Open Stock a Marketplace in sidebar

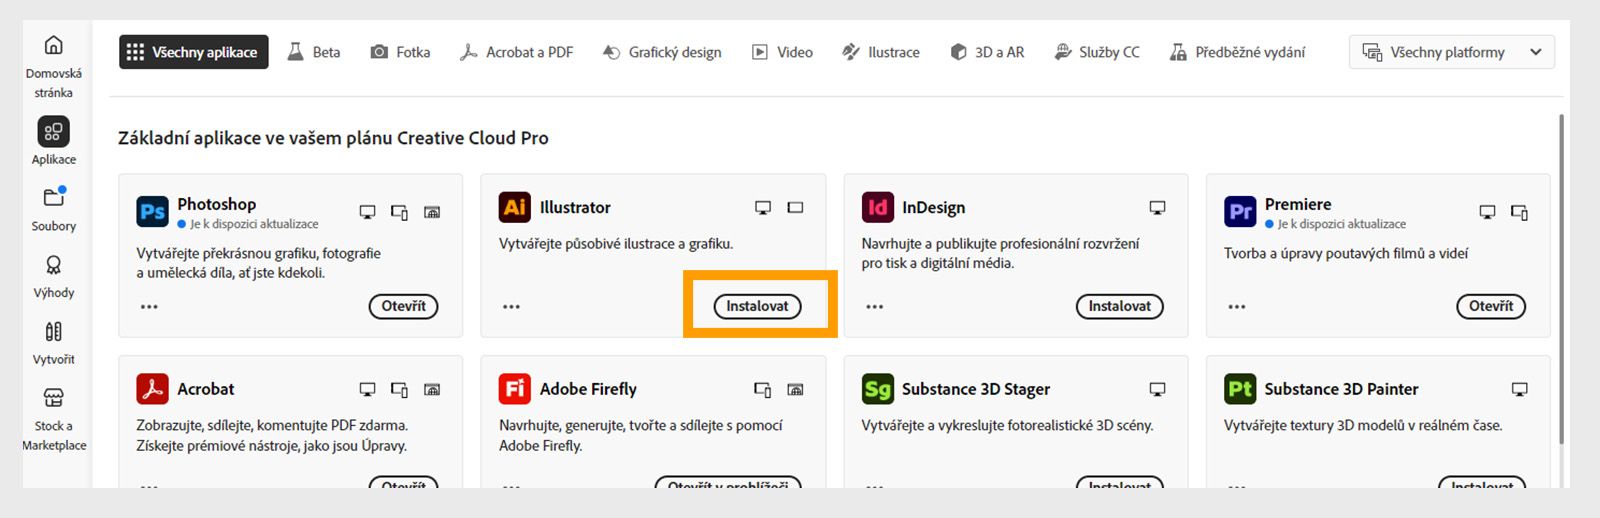point(54,418)
